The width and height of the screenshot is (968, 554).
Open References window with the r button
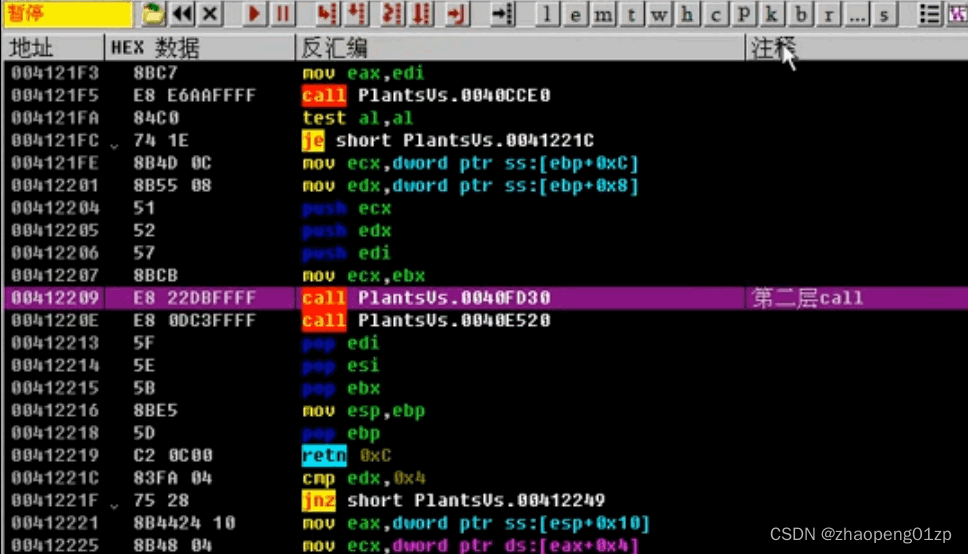tap(828, 14)
